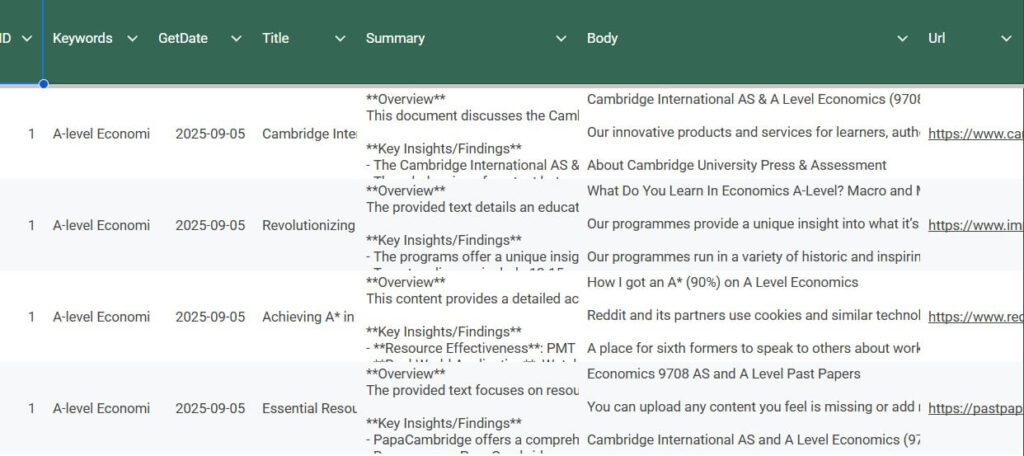Image resolution: width=1024 pixels, height=456 pixels.
Task: Select the "Essential Resou" title cell
Action: tap(308, 409)
